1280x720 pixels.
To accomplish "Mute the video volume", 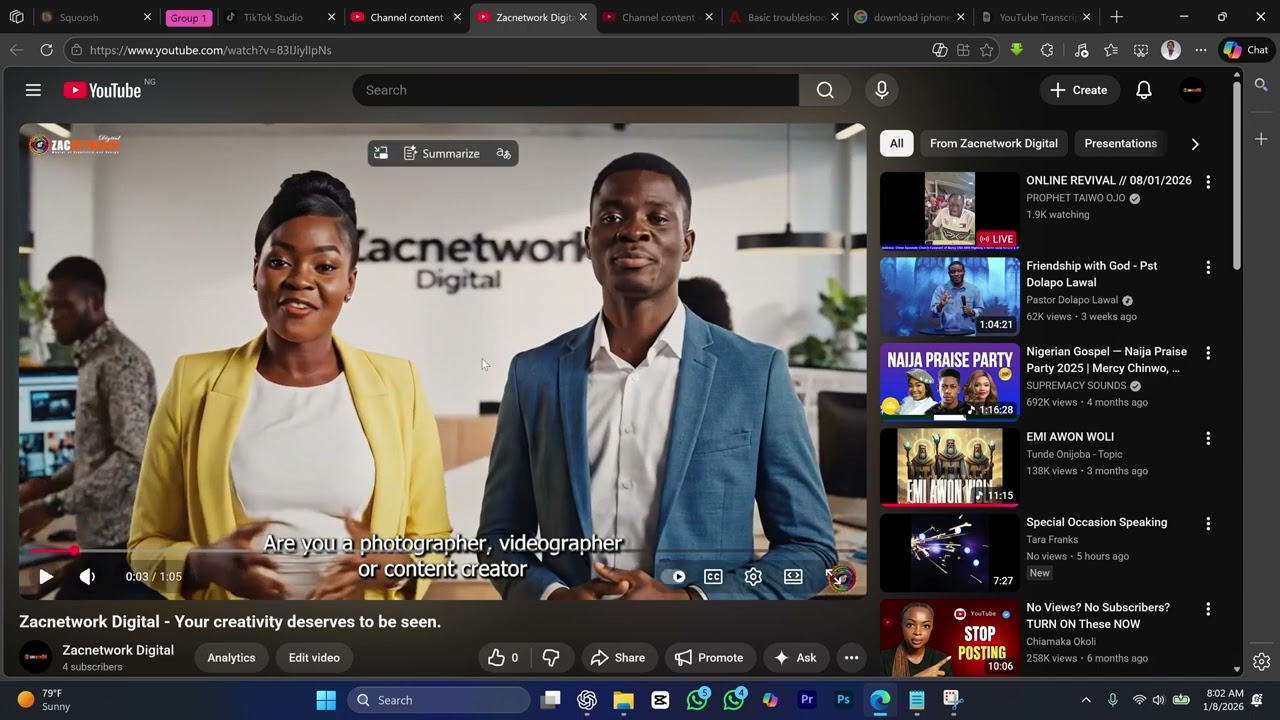I will coord(88,577).
